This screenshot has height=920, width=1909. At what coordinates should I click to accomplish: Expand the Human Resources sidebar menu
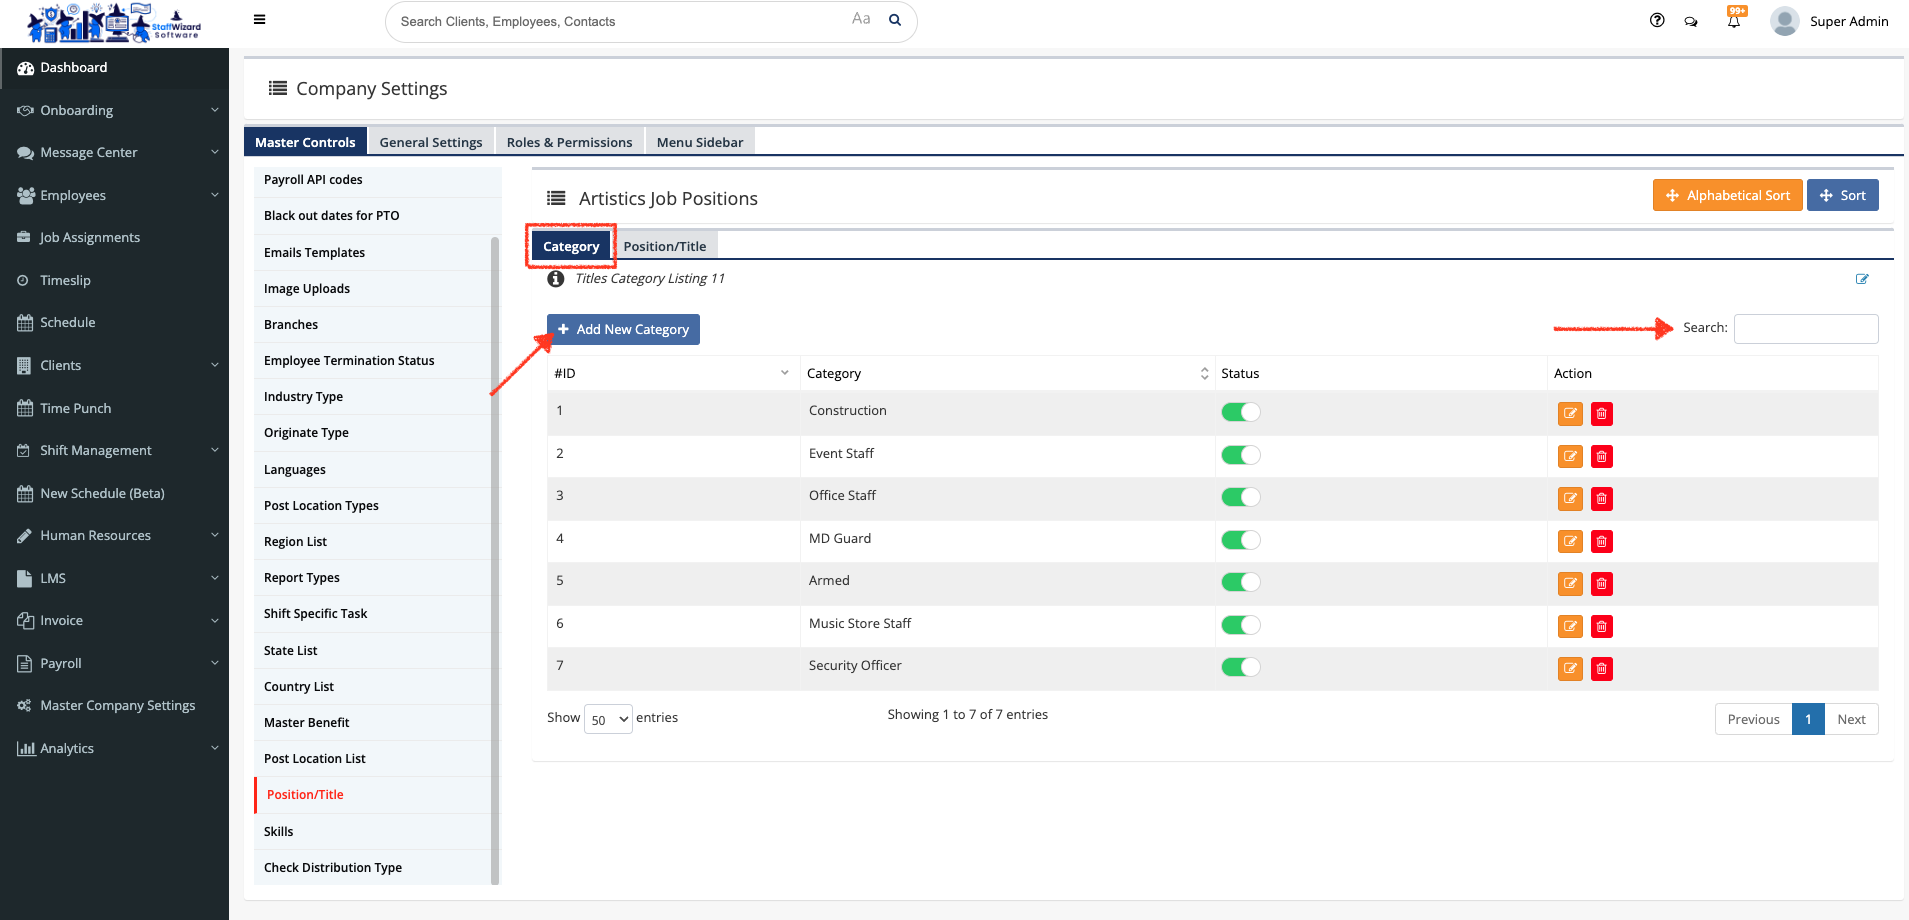click(x=114, y=536)
